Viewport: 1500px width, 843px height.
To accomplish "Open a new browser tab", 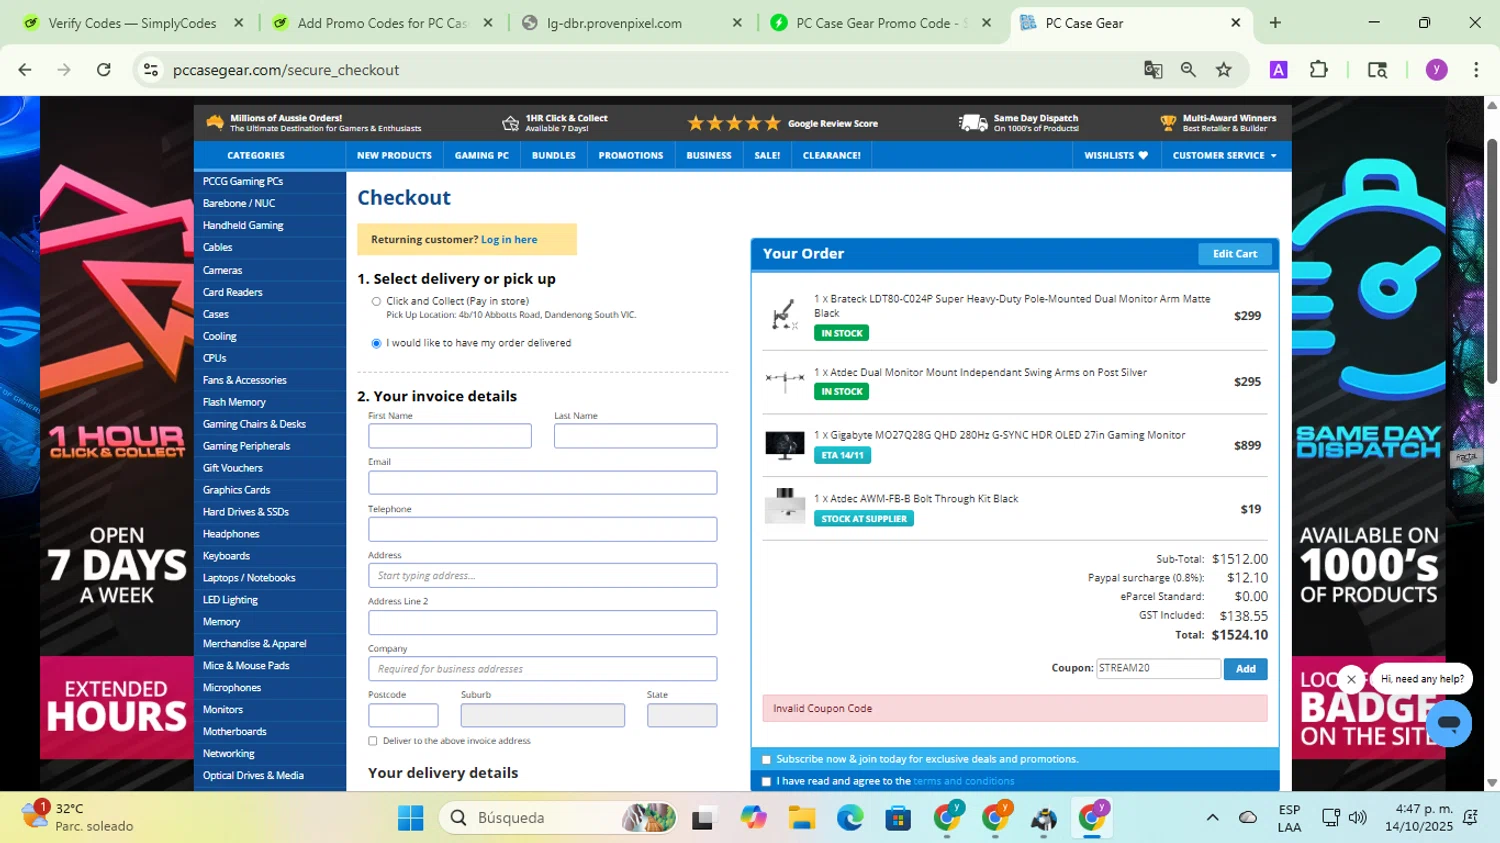I will 1275,23.
